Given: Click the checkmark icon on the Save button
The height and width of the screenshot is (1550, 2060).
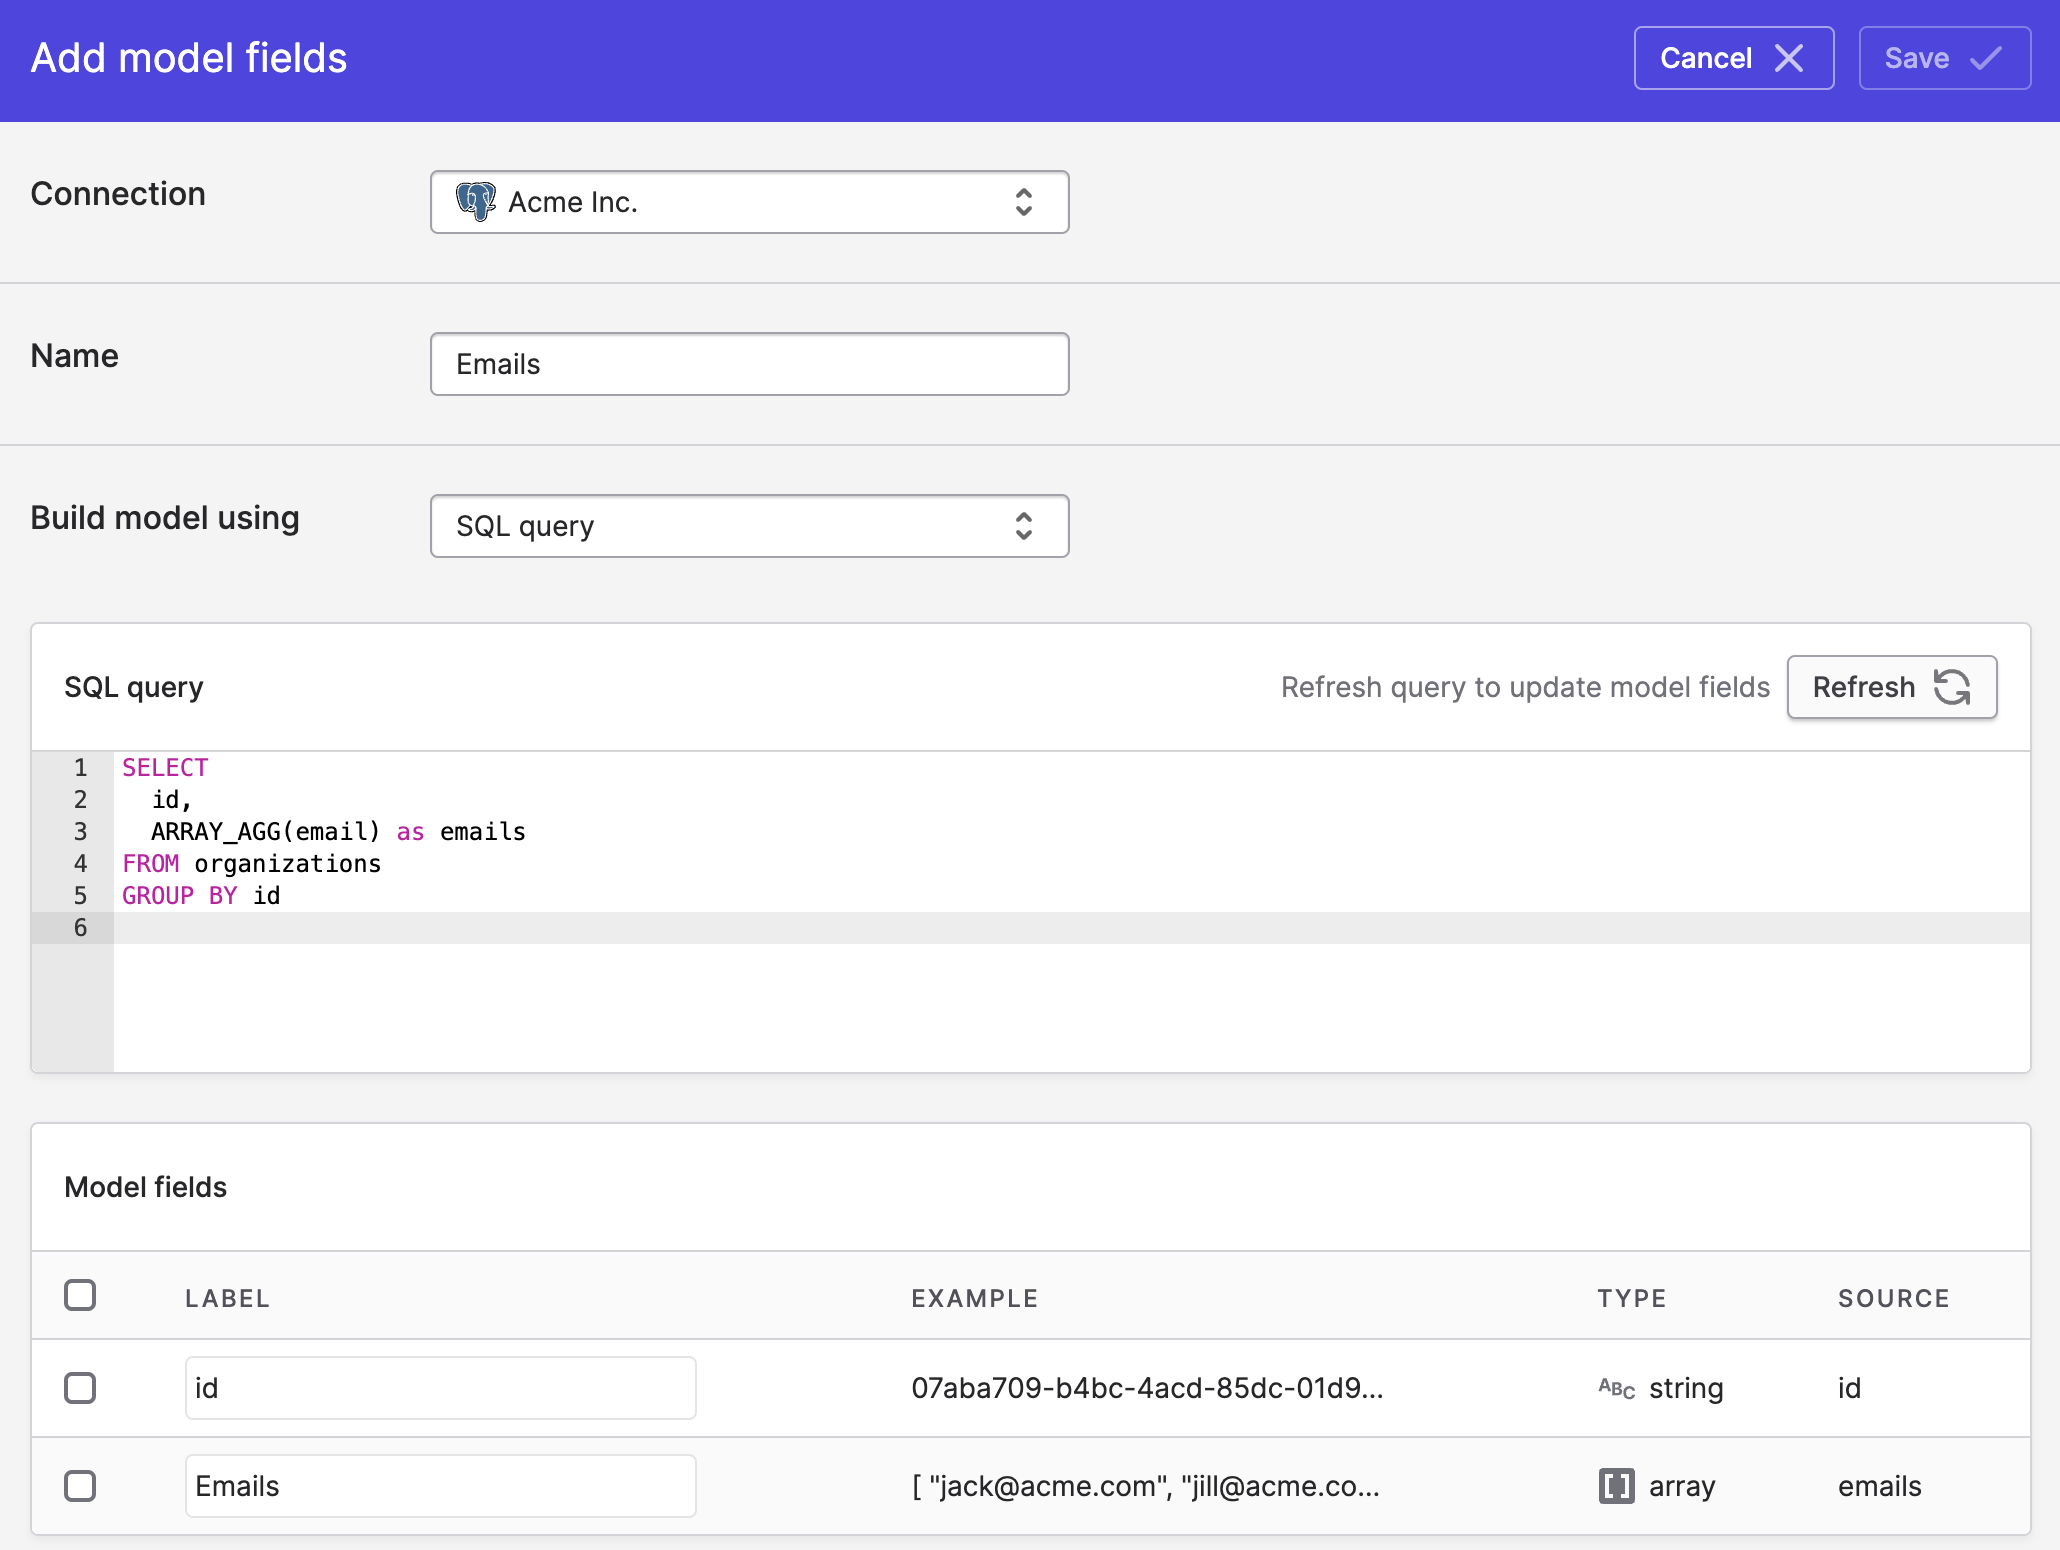Looking at the screenshot, I should (x=1985, y=58).
